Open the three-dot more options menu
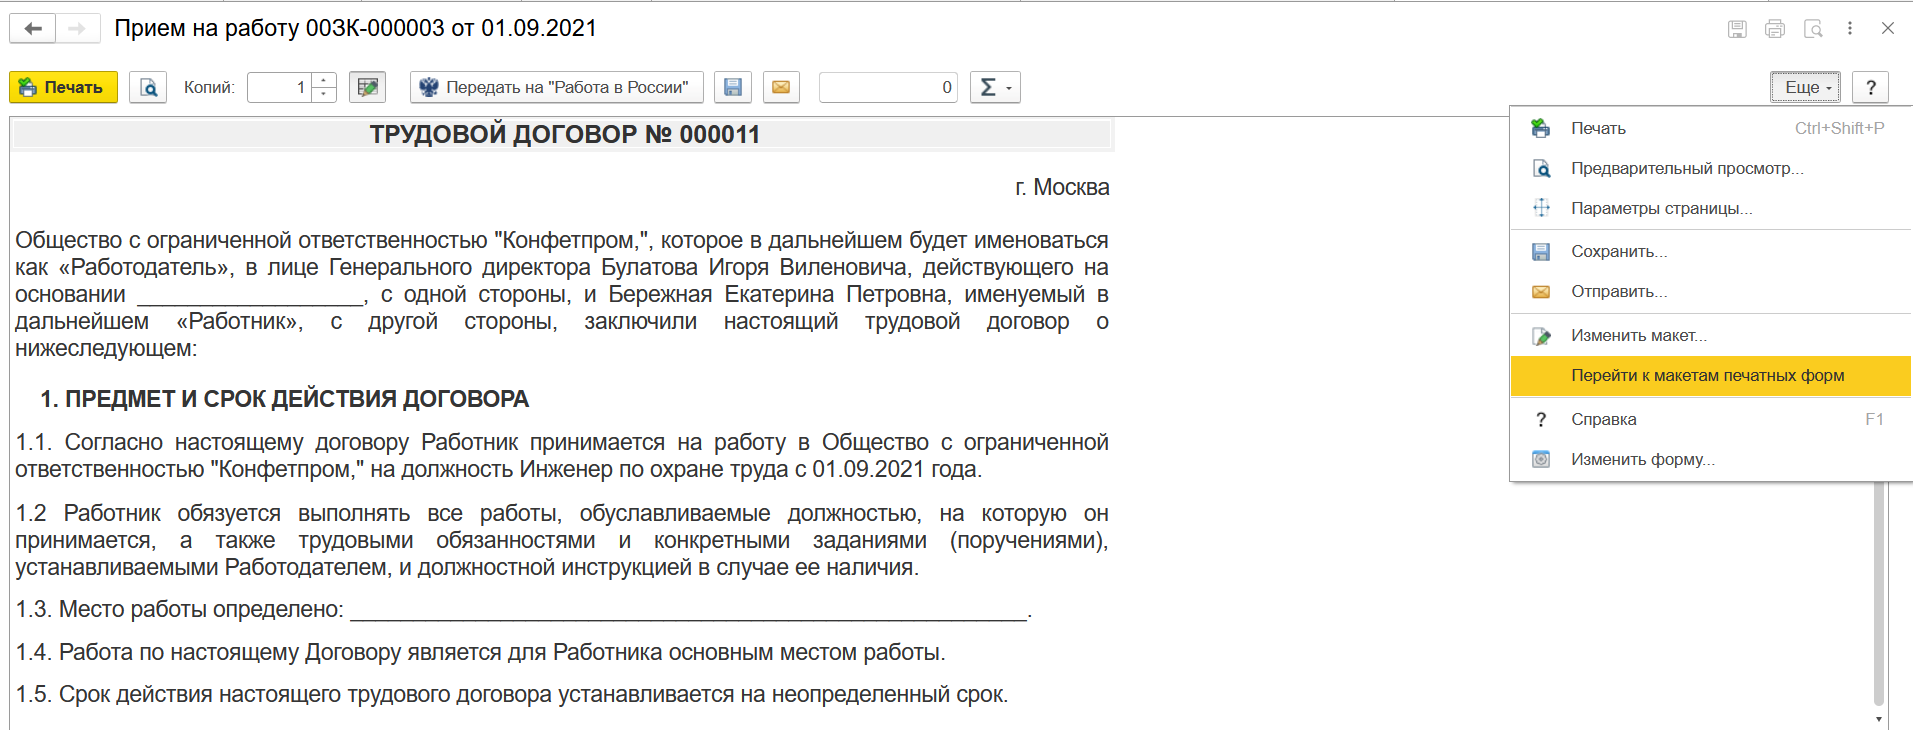 click(1850, 28)
